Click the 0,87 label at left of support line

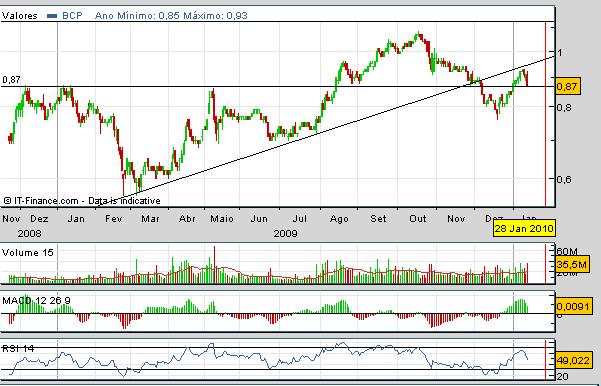(x=11, y=80)
